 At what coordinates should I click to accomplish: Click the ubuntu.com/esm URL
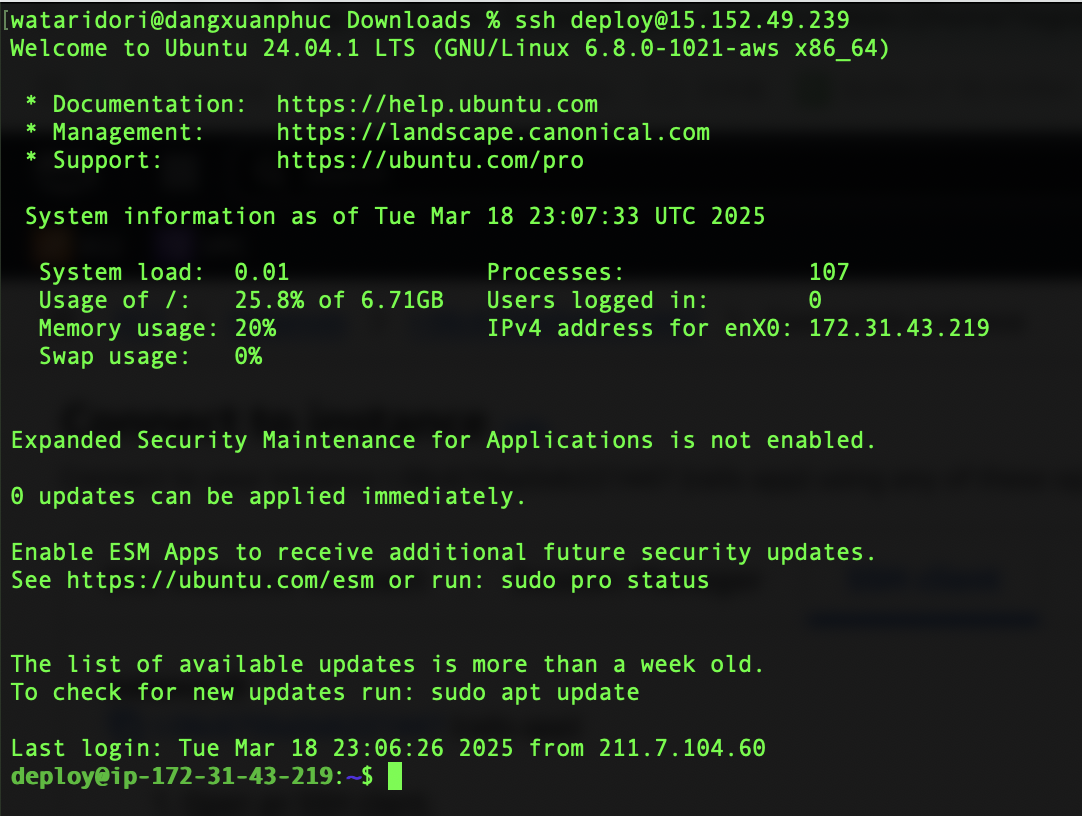(220, 580)
